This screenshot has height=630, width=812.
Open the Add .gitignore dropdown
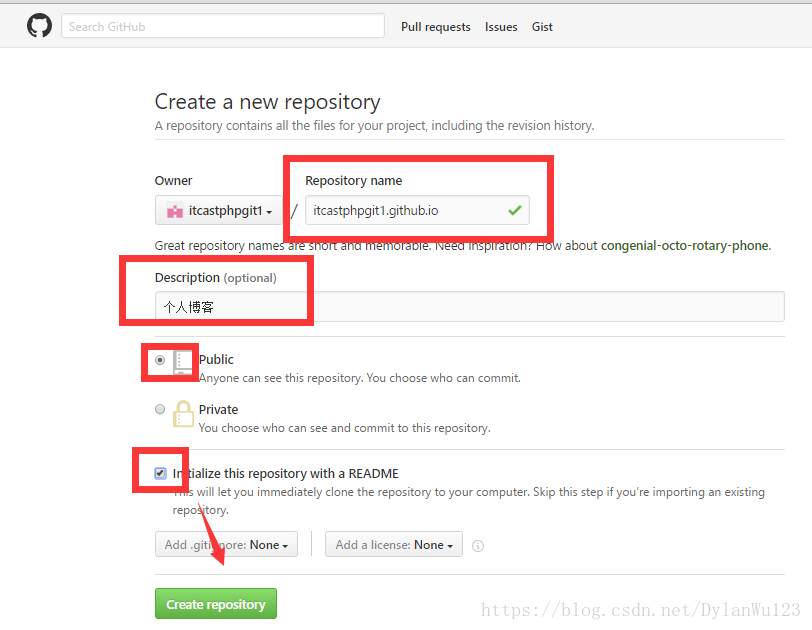pos(226,544)
